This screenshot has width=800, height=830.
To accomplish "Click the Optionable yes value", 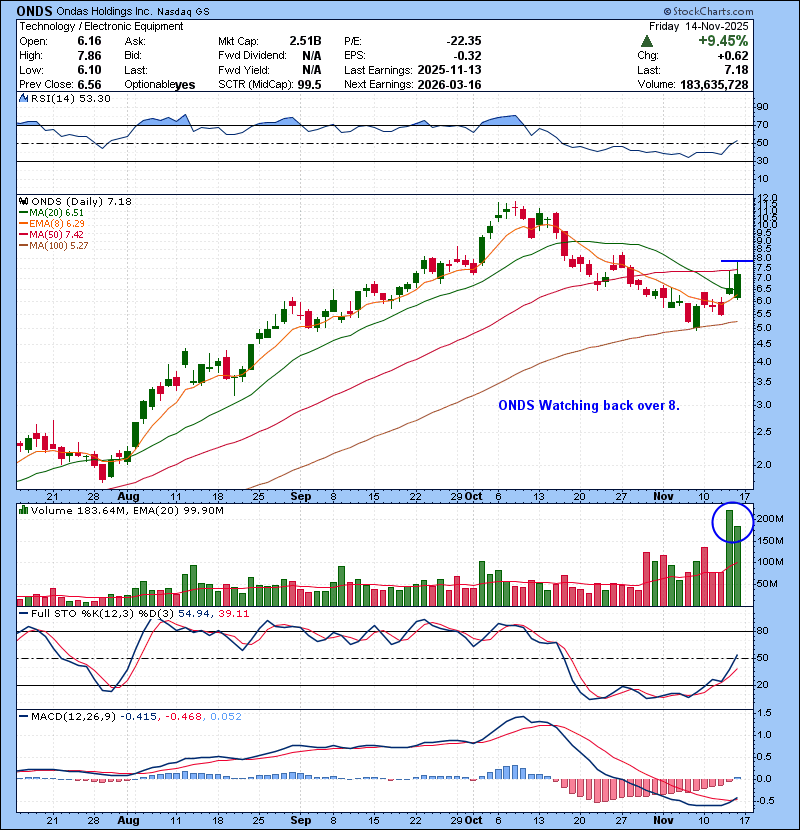I will [185, 85].
